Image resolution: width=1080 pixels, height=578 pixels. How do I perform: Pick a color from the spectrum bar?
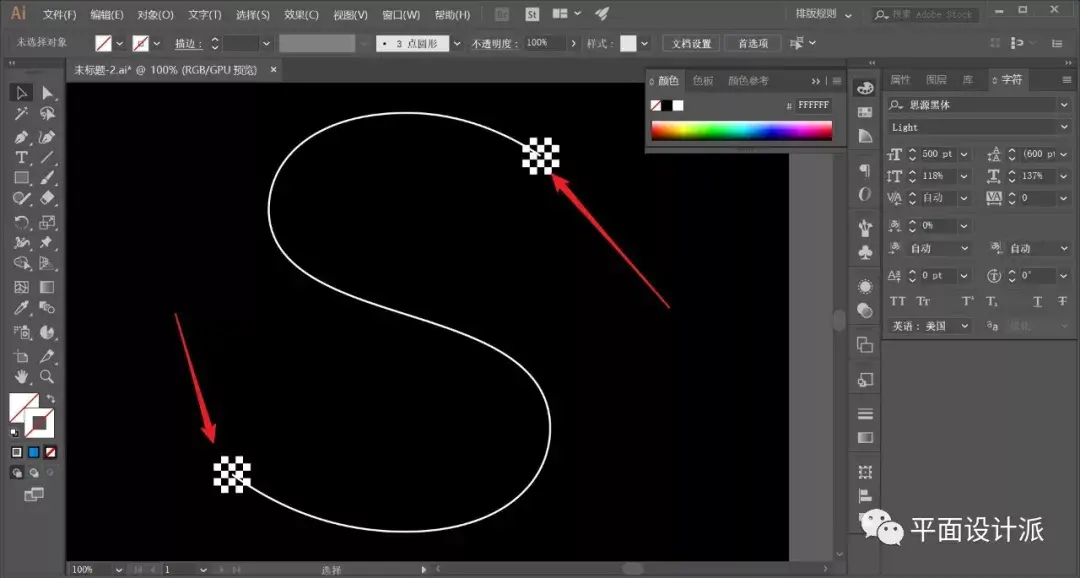tap(742, 130)
